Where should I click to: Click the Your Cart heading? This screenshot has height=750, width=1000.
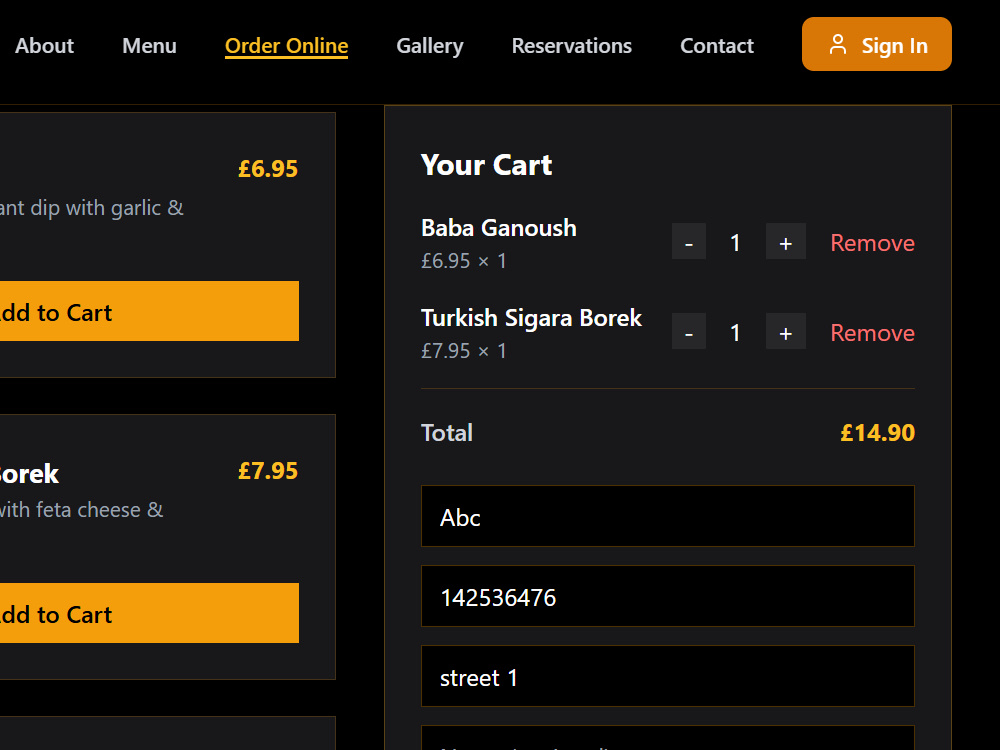tap(486, 165)
